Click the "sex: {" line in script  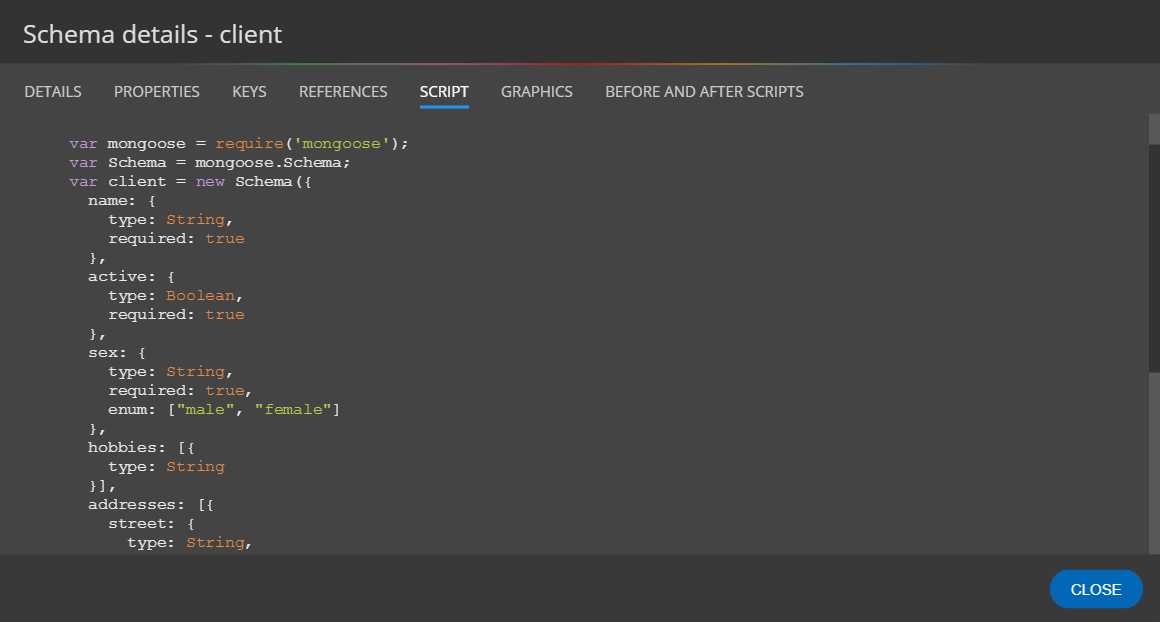(x=117, y=353)
